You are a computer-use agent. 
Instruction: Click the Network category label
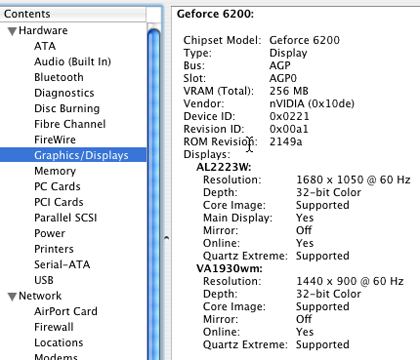[40, 296]
